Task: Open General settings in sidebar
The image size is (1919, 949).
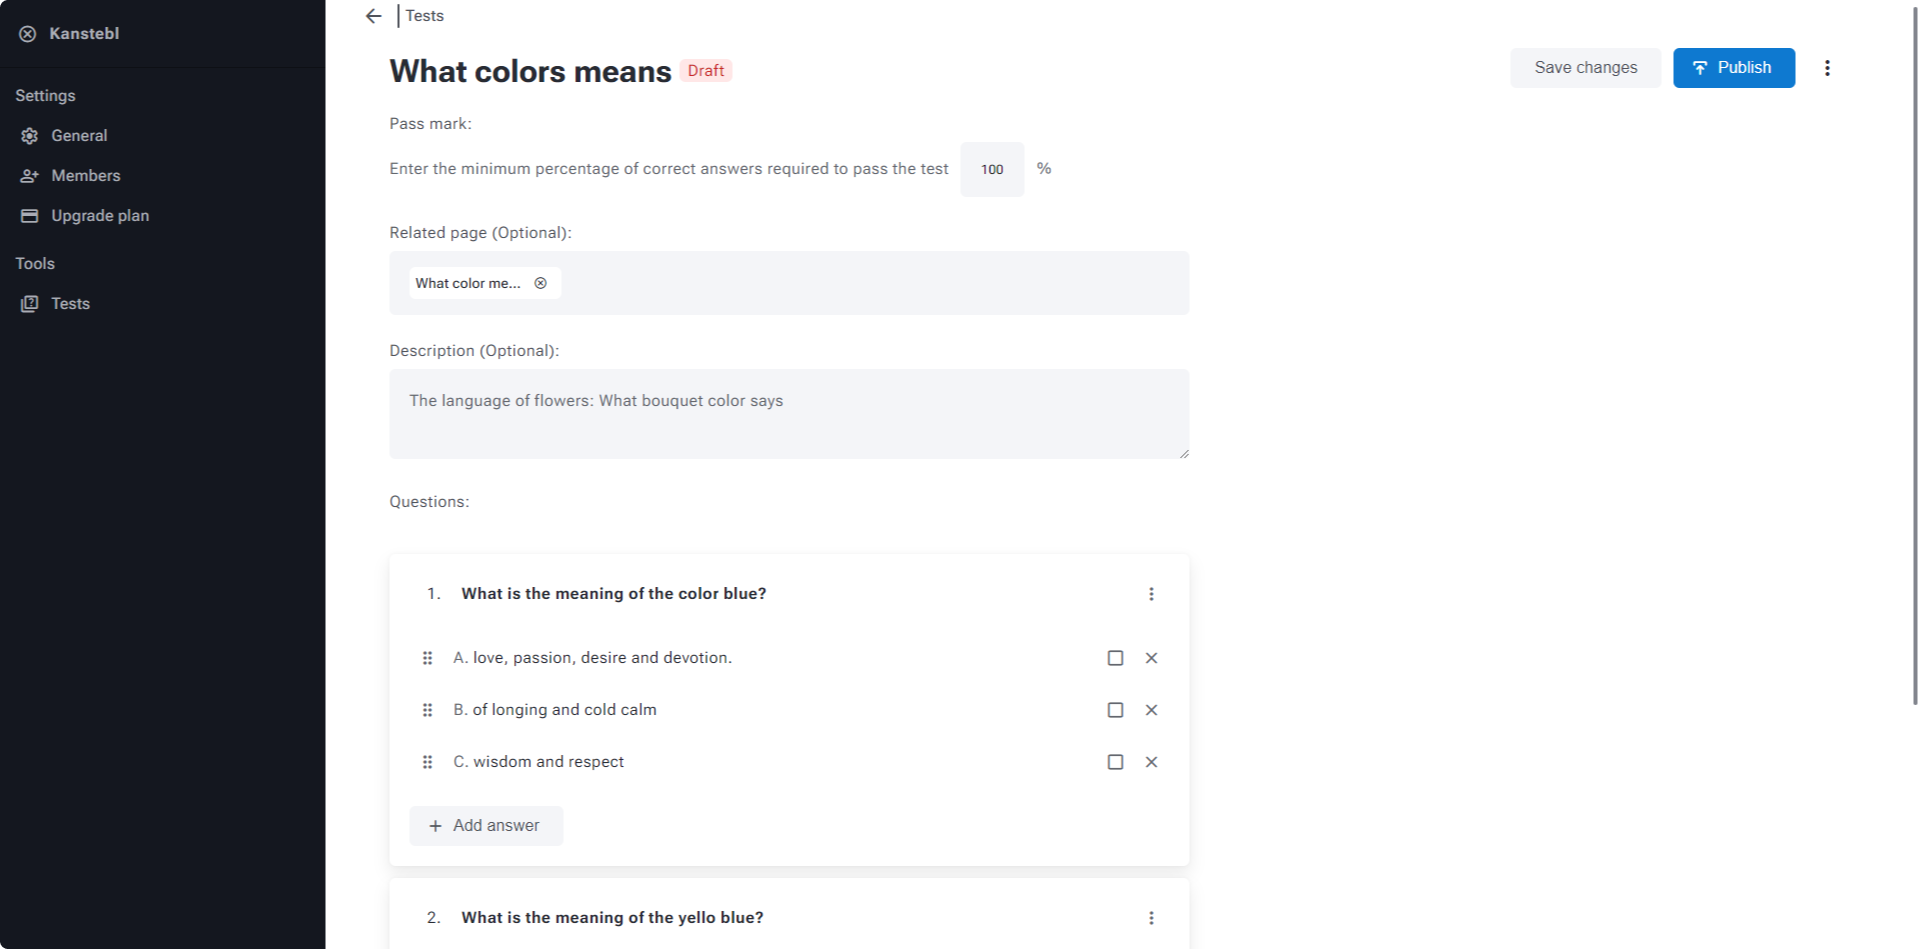Action: click(x=79, y=135)
